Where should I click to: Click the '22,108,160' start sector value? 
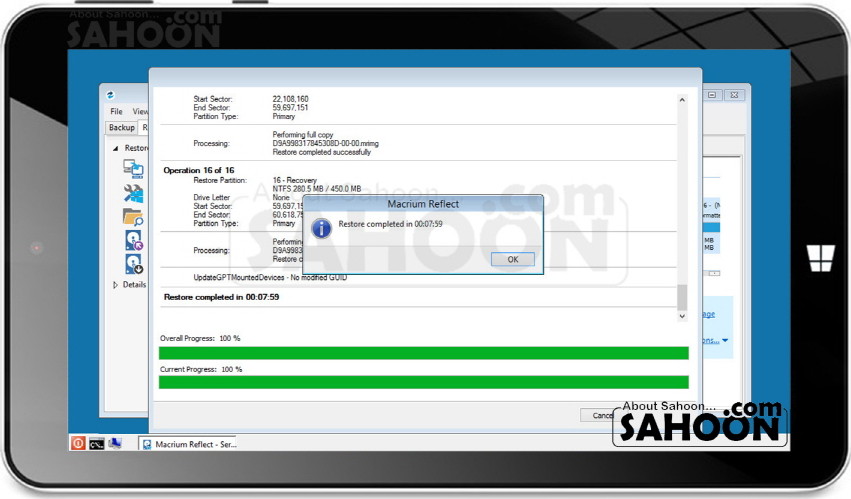[290, 99]
